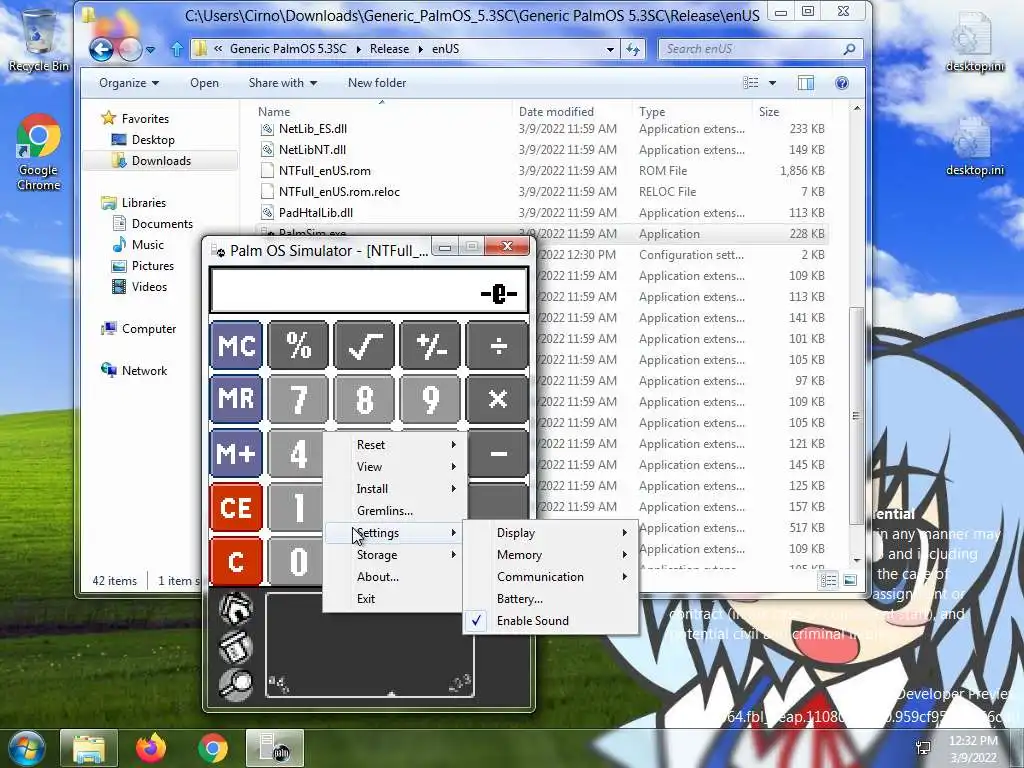Tap the number 4 calculator key
The width and height of the screenshot is (1024, 768).
(296, 453)
